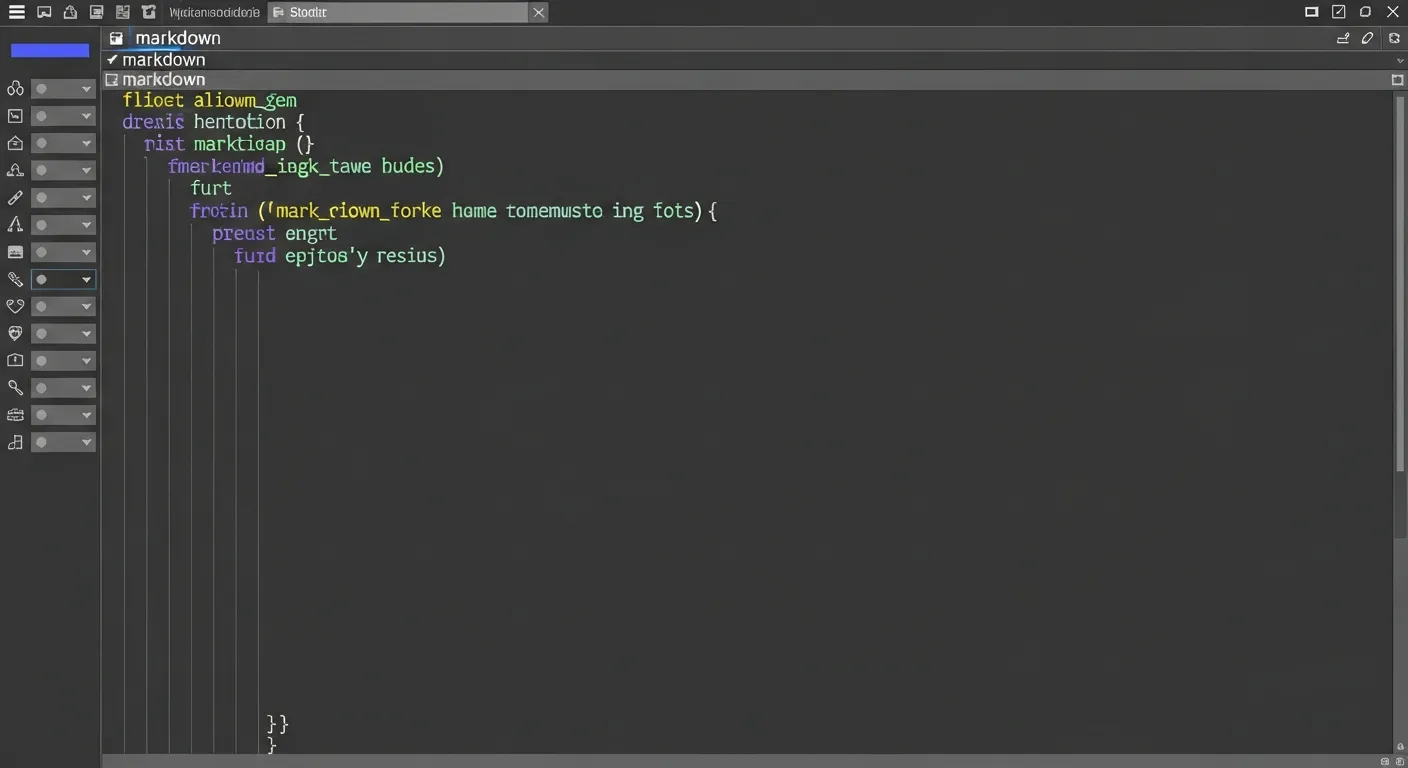This screenshot has width=1408, height=768.
Task: Click the code line 'nist marktioap (}'
Action: click(x=229, y=144)
